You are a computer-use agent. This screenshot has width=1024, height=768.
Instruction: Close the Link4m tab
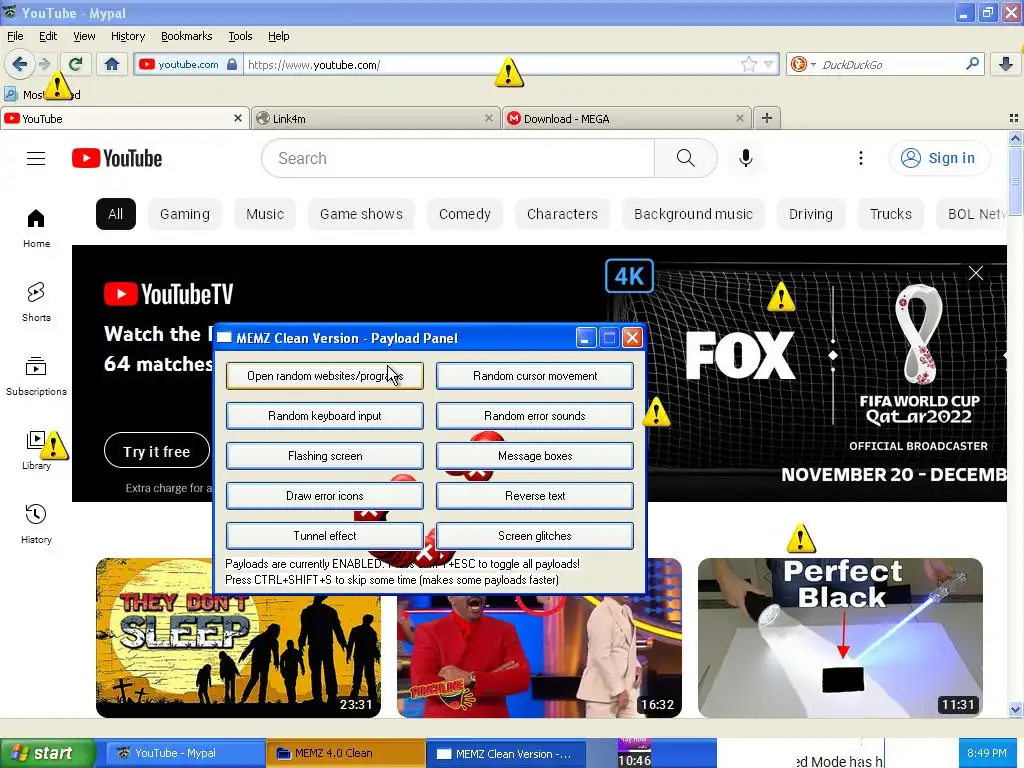click(488, 118)
